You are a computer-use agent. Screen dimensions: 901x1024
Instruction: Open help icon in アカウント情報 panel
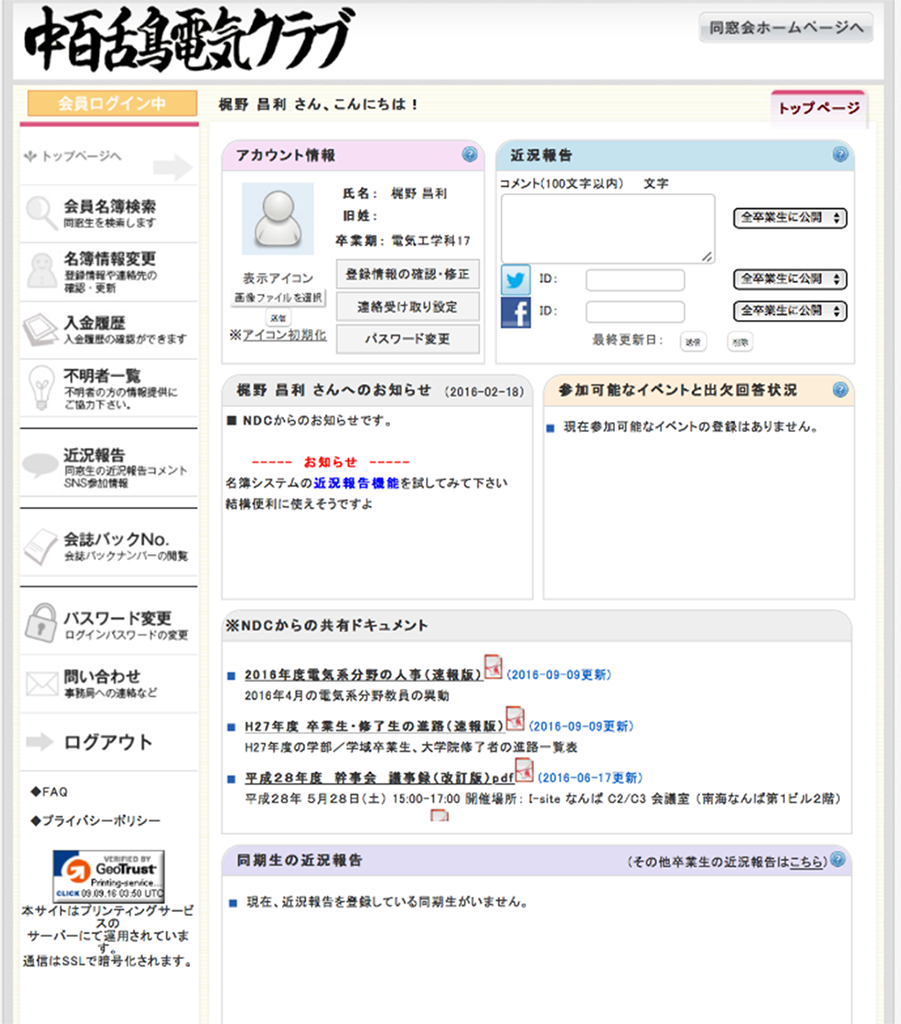470,155
